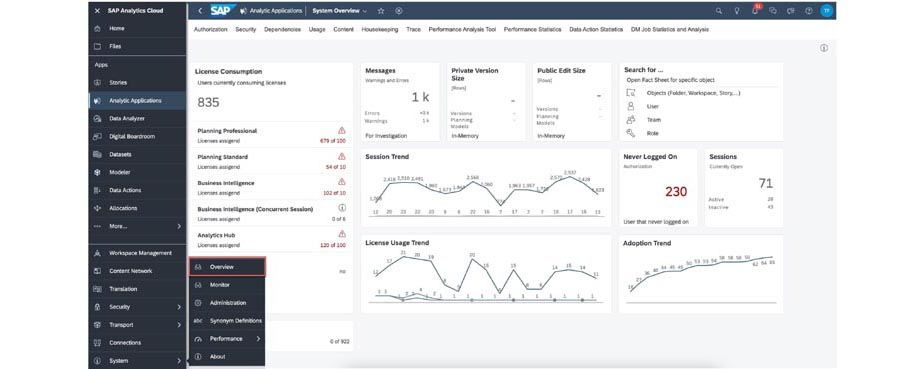Switch to the Usage tab

317,29
